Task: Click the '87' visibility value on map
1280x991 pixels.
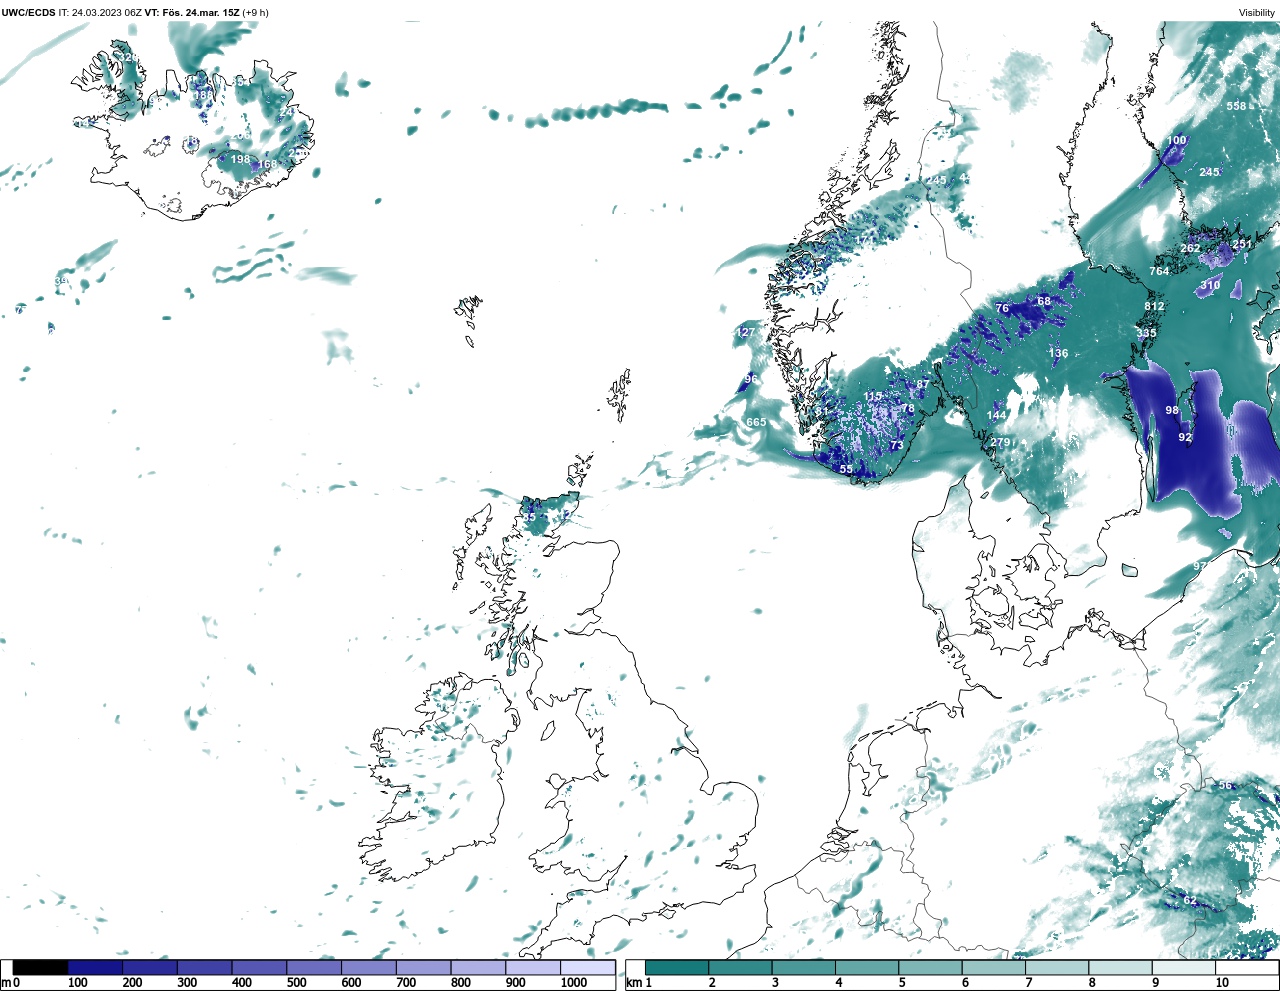Action: tap(922, 384)
